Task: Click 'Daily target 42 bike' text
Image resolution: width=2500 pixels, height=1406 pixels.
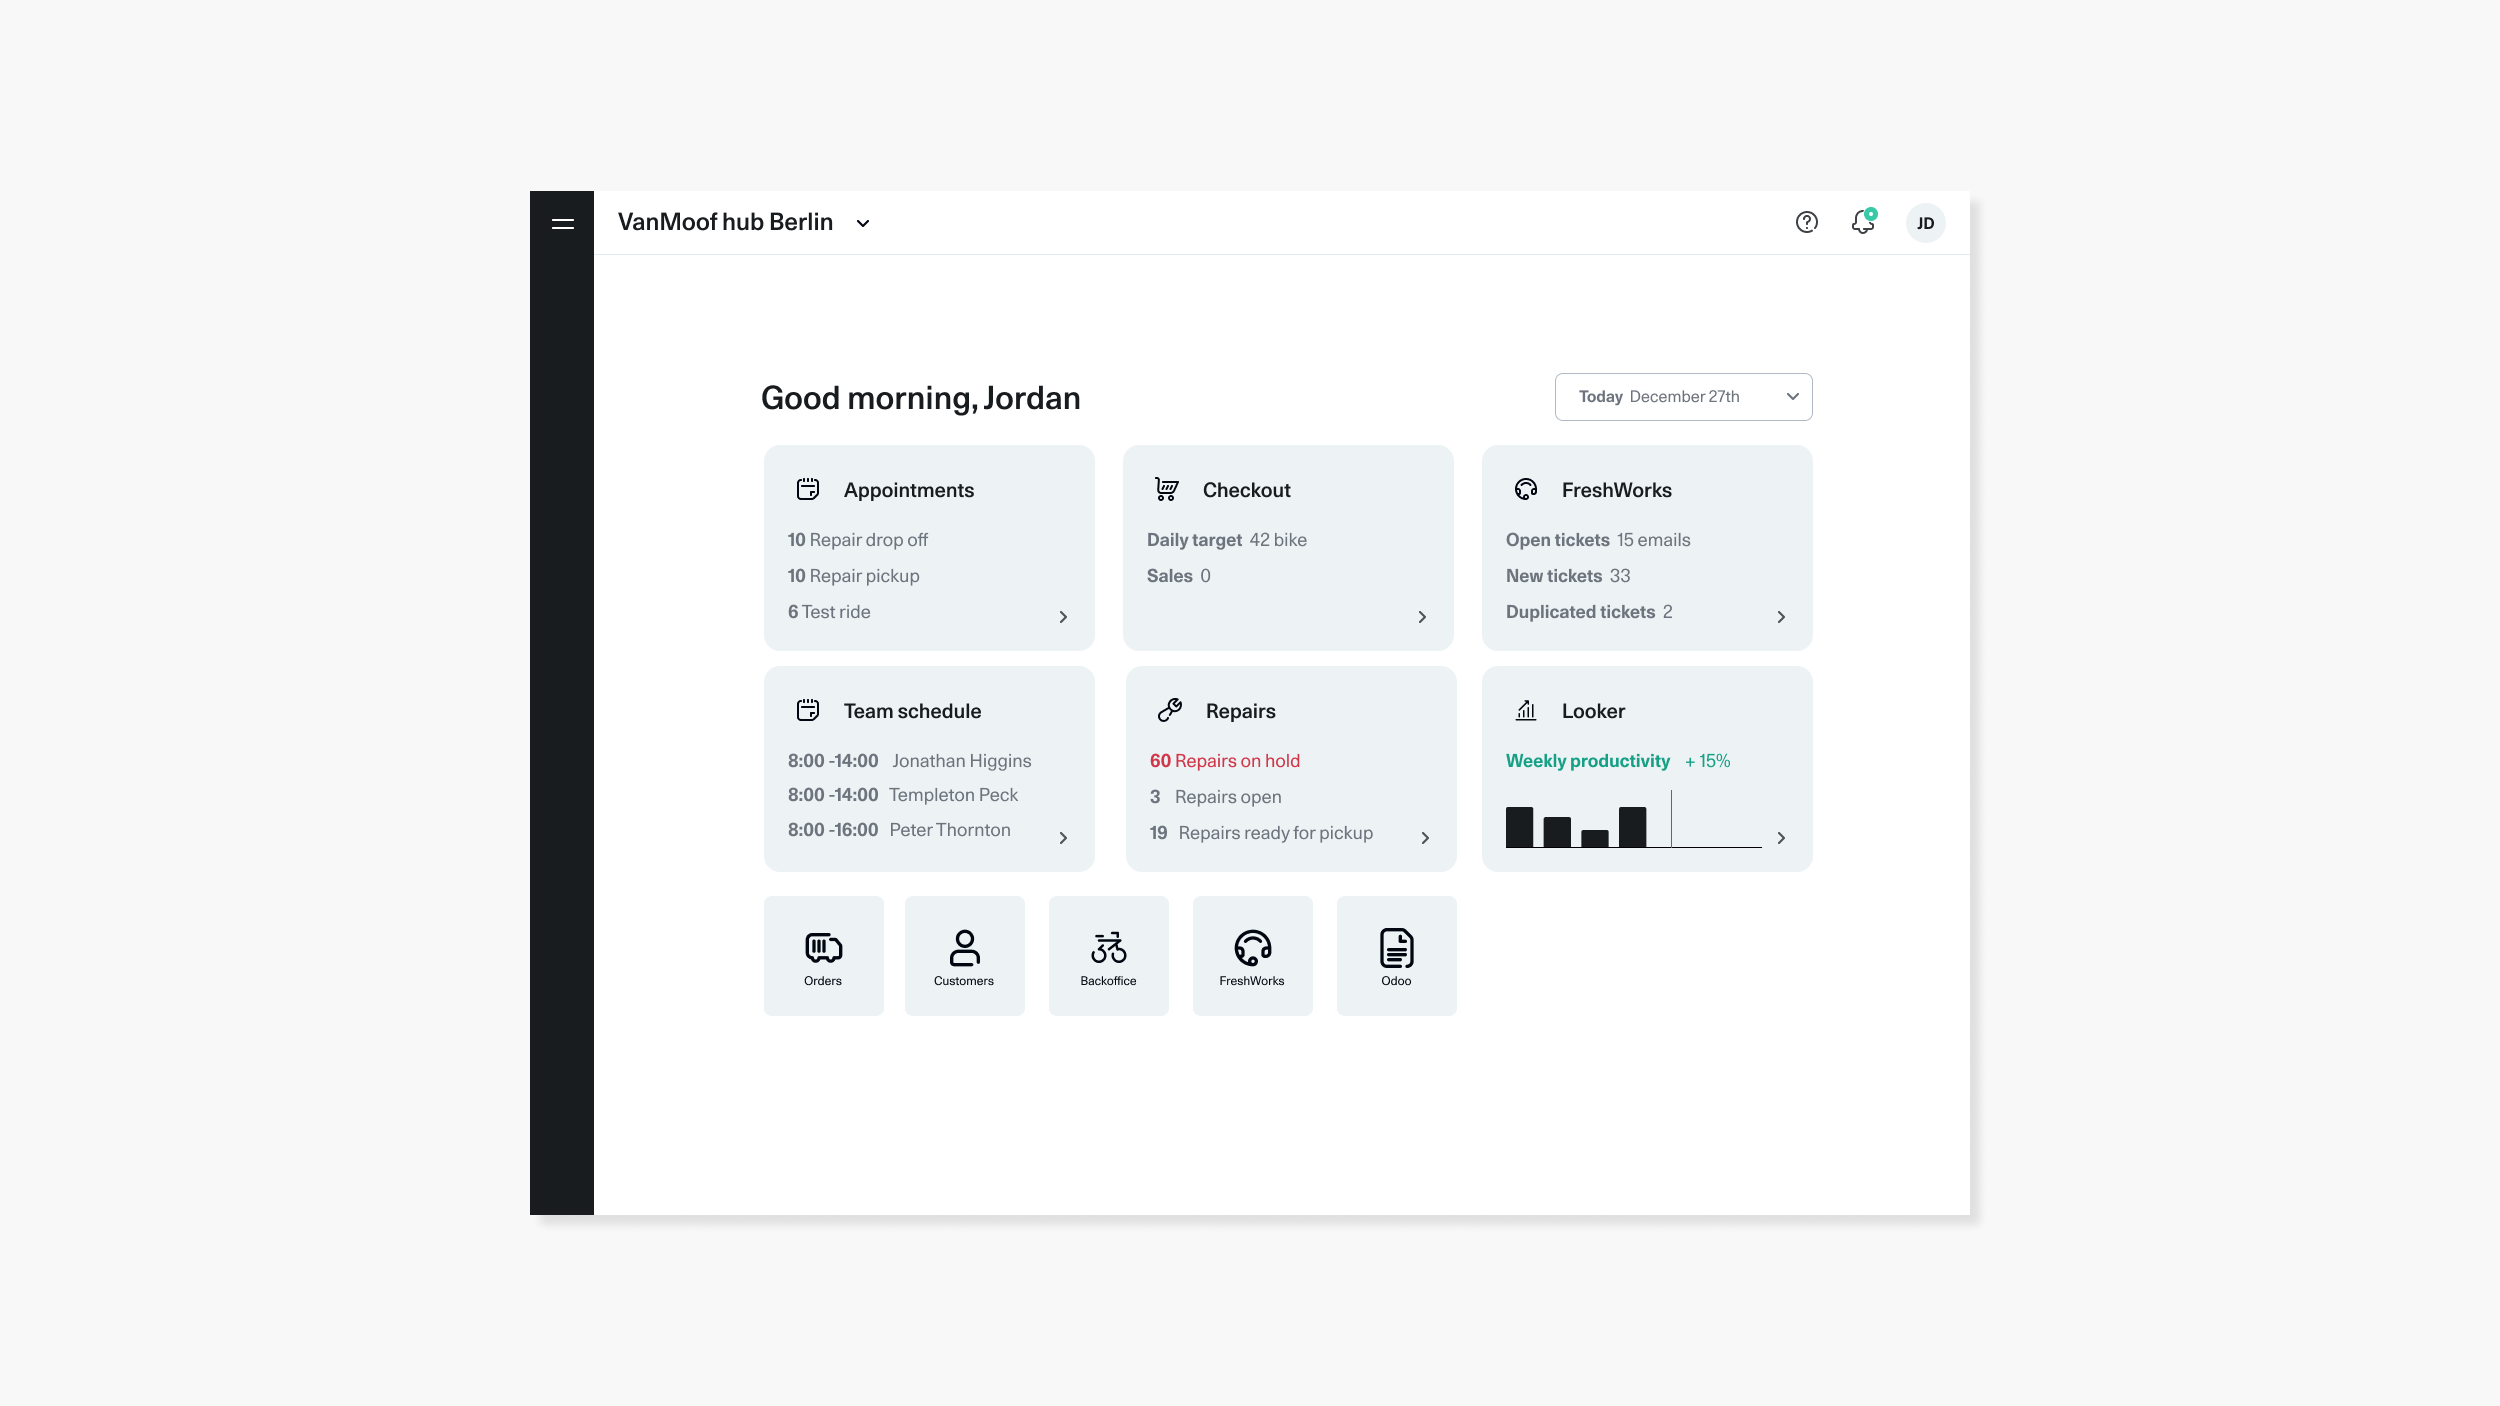Action: click(1227, 540)
